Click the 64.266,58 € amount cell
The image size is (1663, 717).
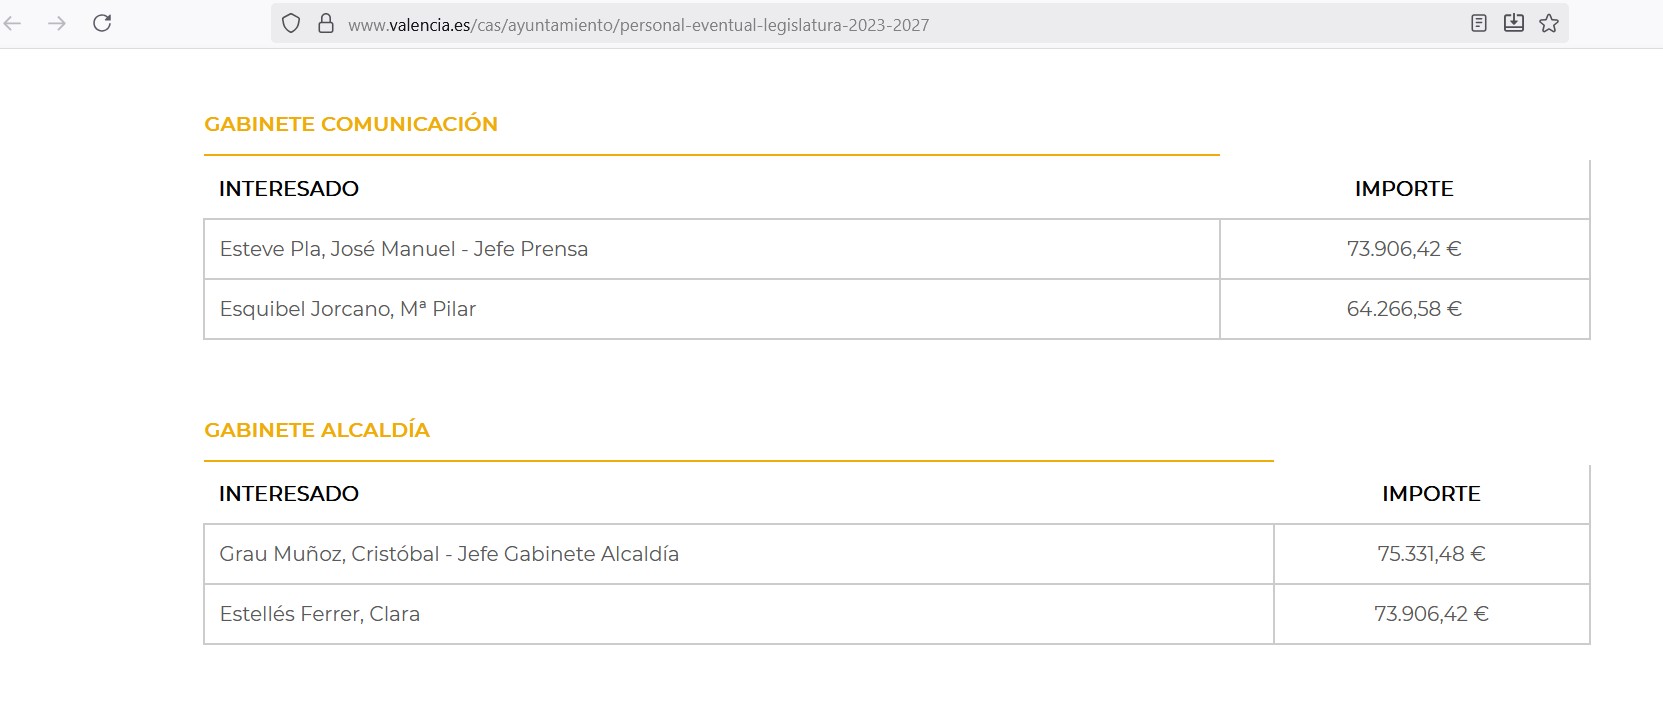pos(1404,309)
